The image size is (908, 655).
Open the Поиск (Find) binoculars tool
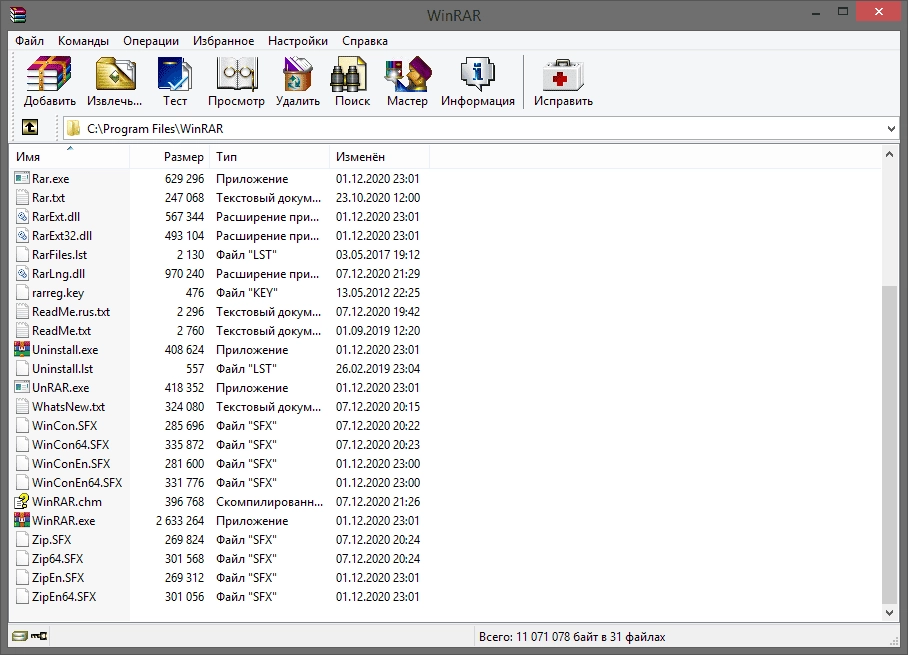click(349, 74)
